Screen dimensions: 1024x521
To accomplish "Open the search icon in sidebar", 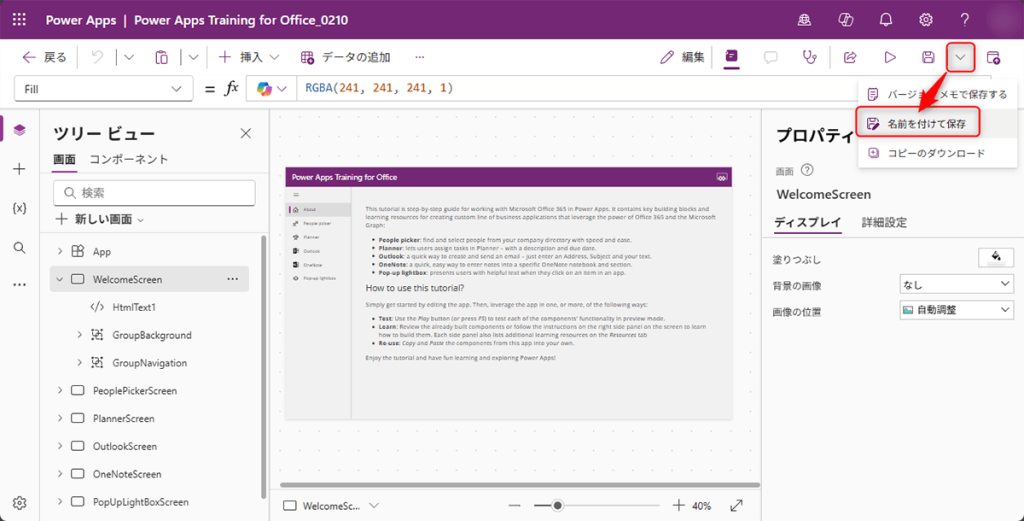I will pos(20,247).
